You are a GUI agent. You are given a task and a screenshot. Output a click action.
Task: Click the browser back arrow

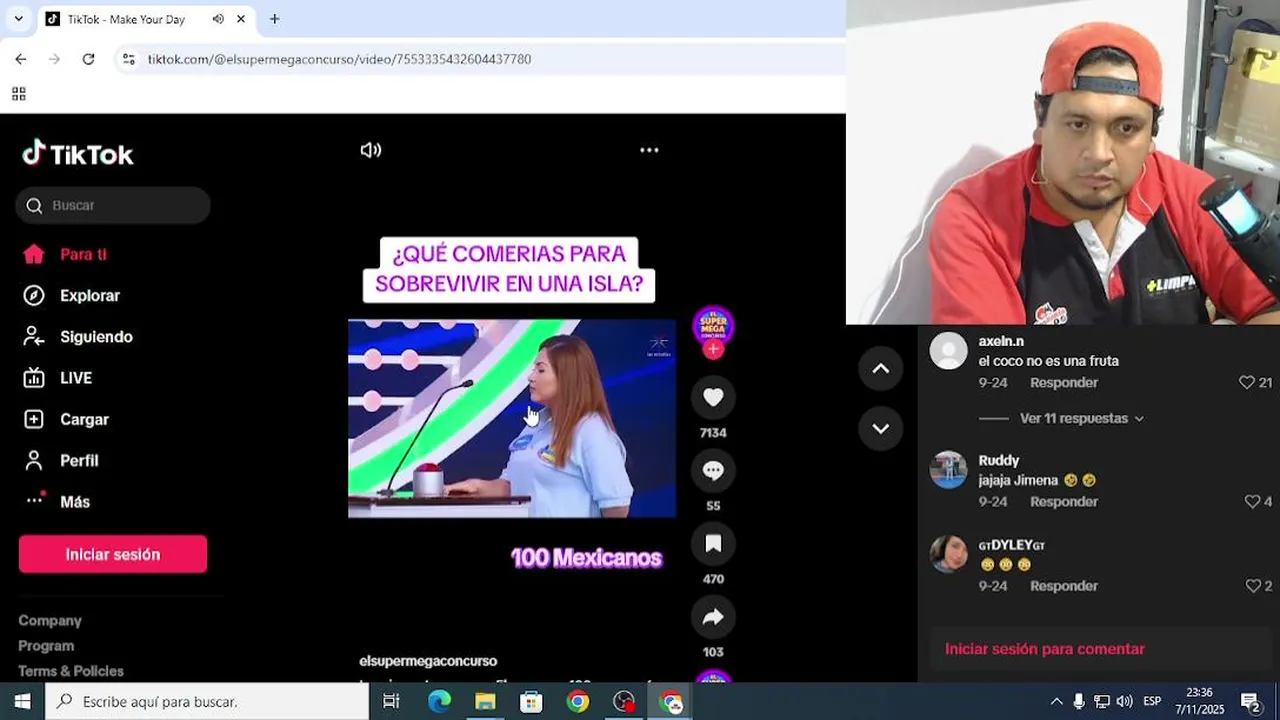[21, 59]
